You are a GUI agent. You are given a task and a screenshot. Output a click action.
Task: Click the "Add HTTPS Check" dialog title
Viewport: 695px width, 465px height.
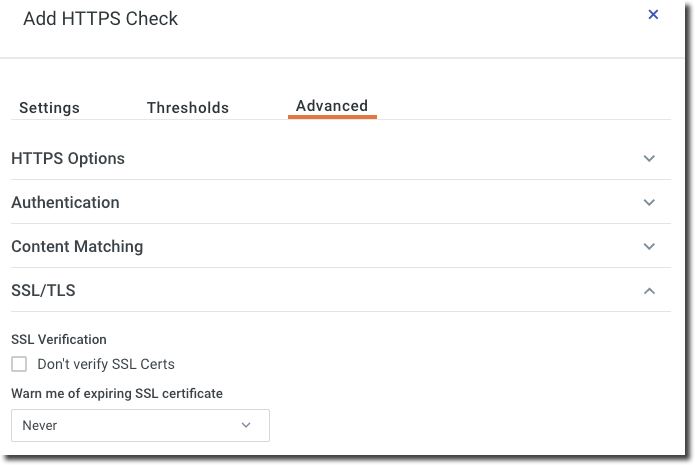point(100,18)
